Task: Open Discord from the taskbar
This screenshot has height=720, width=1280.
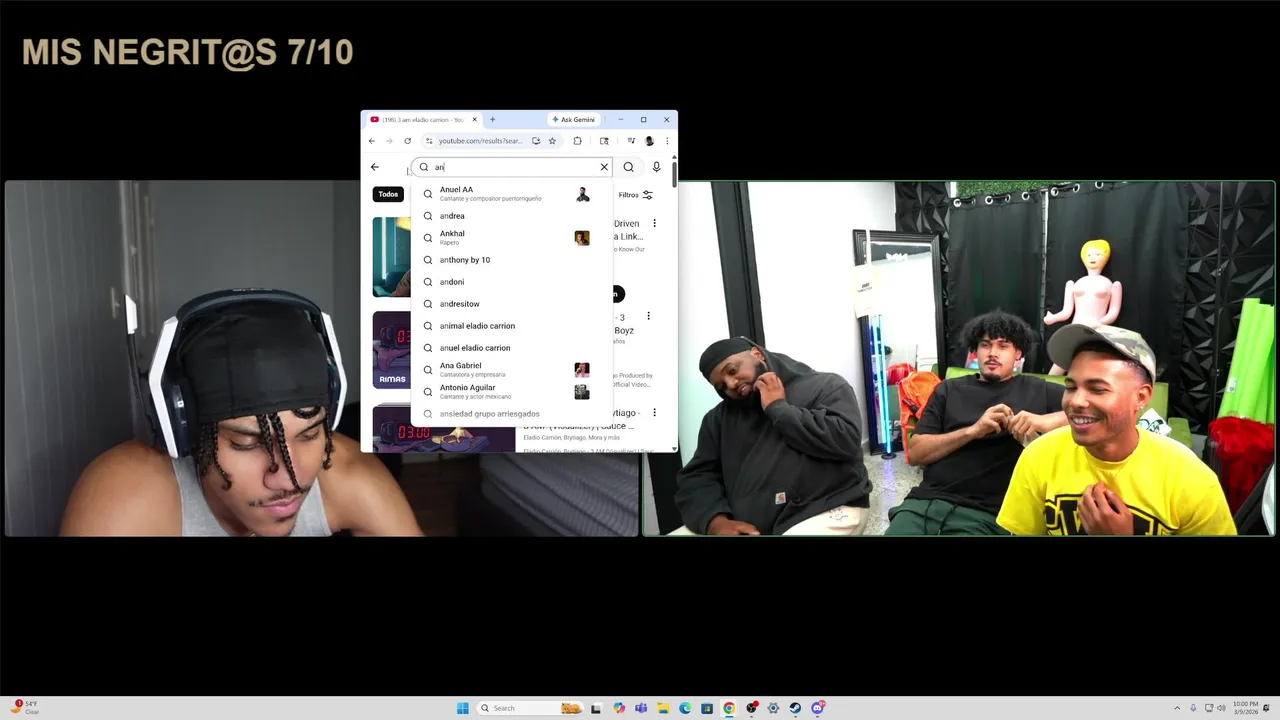Action: 818,708
